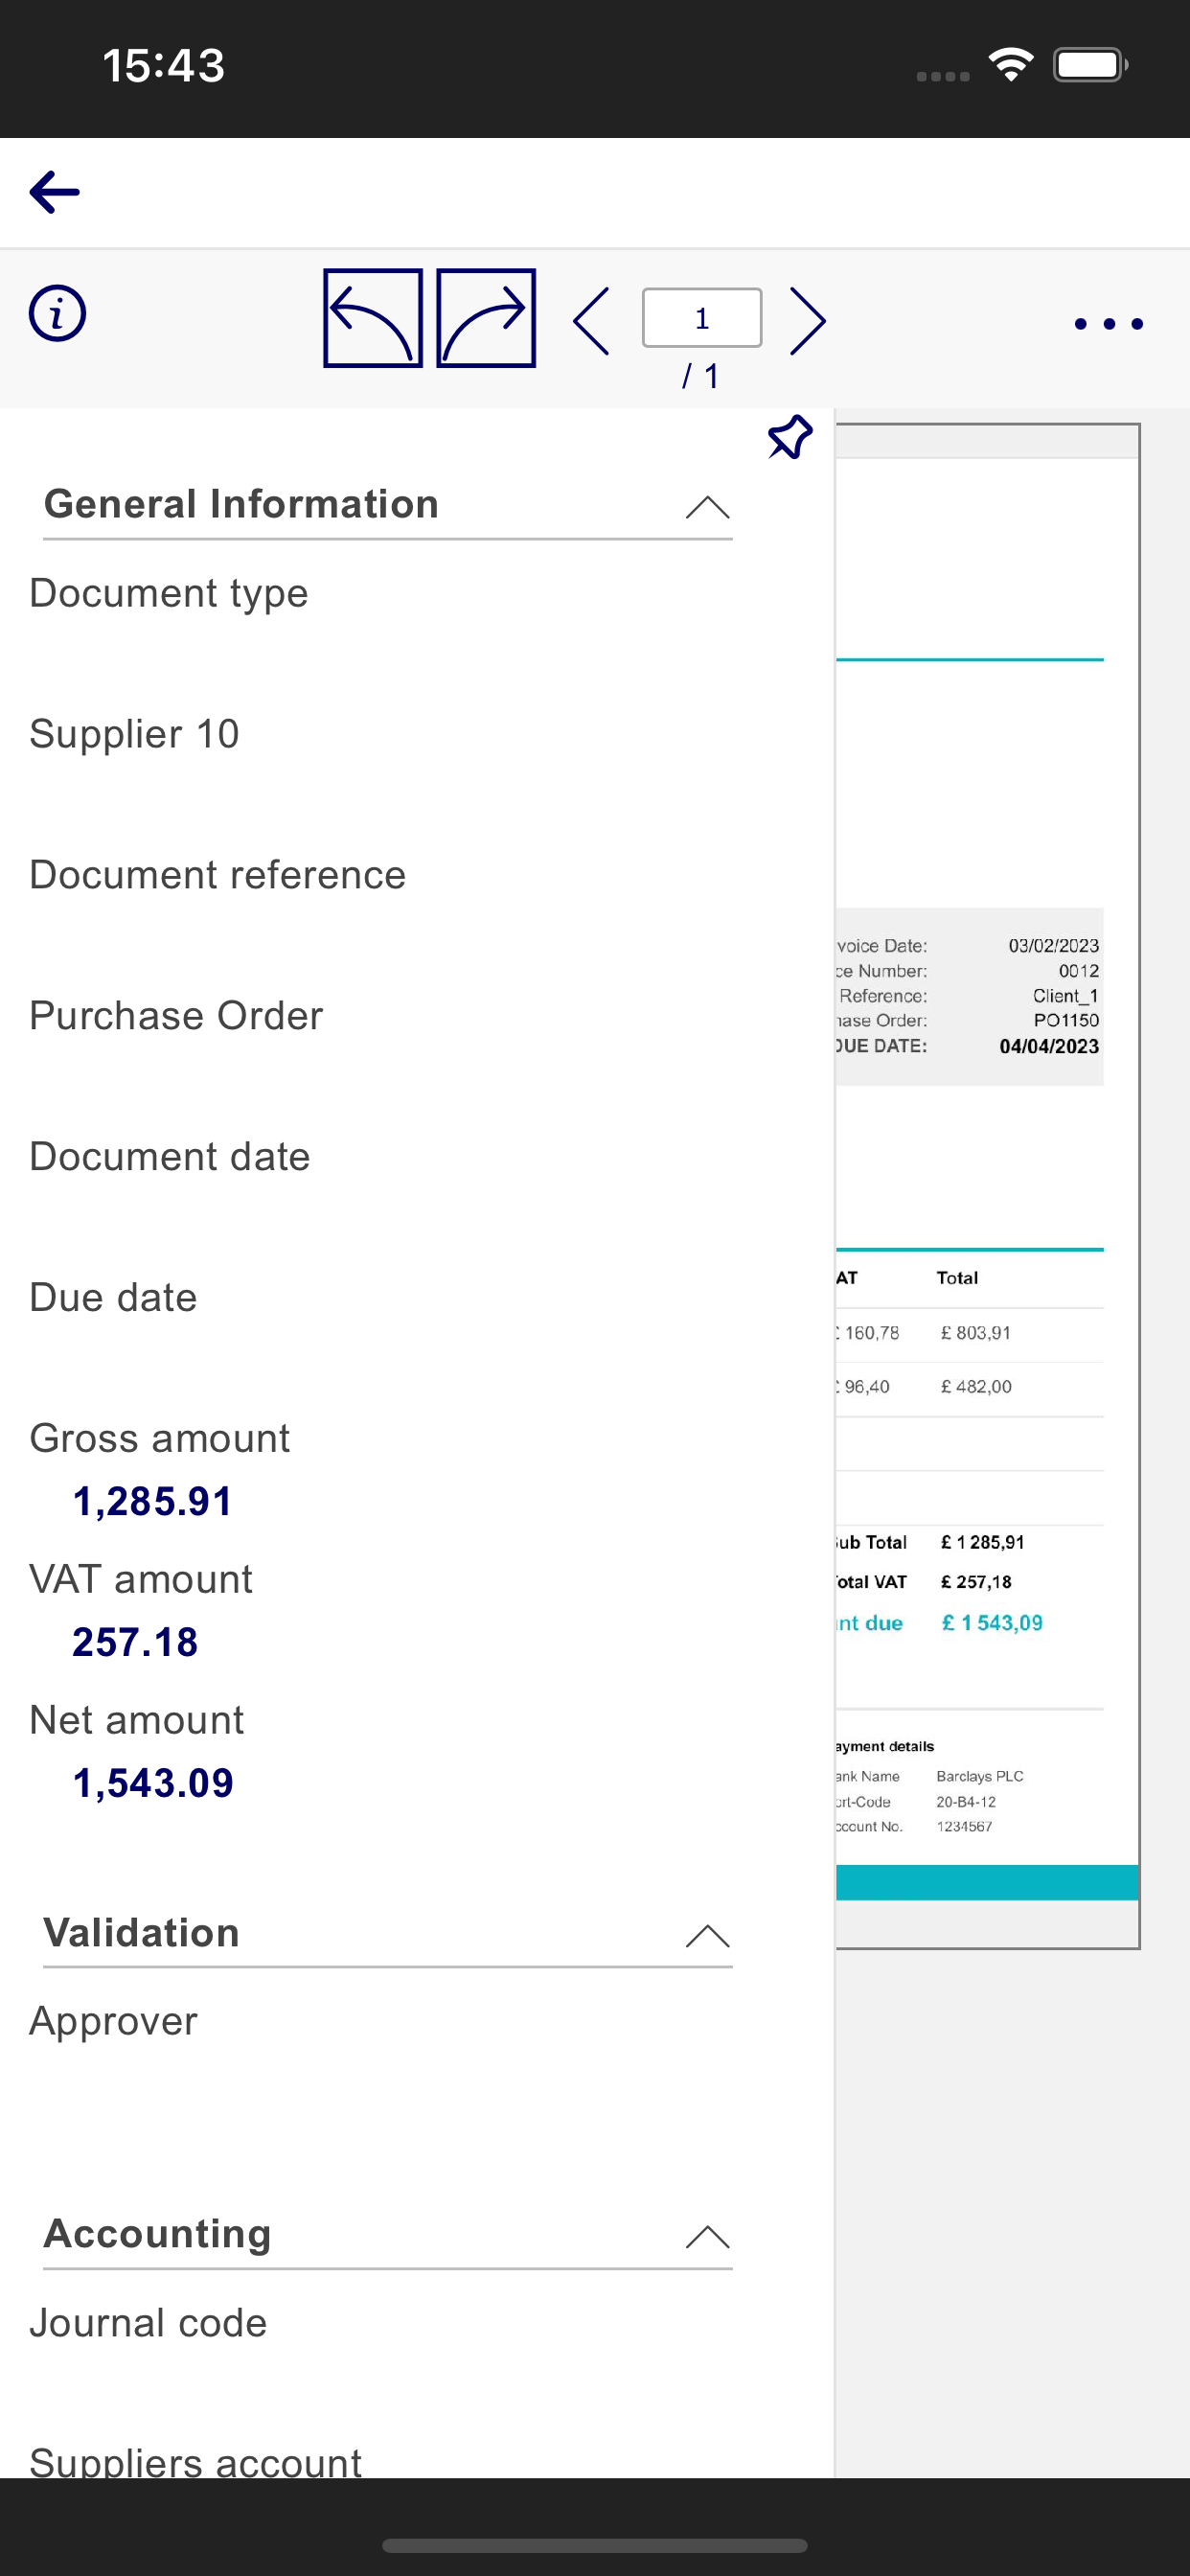Click the General Information heading
The image size is (1190, 2576).
(x=241, y=504)
